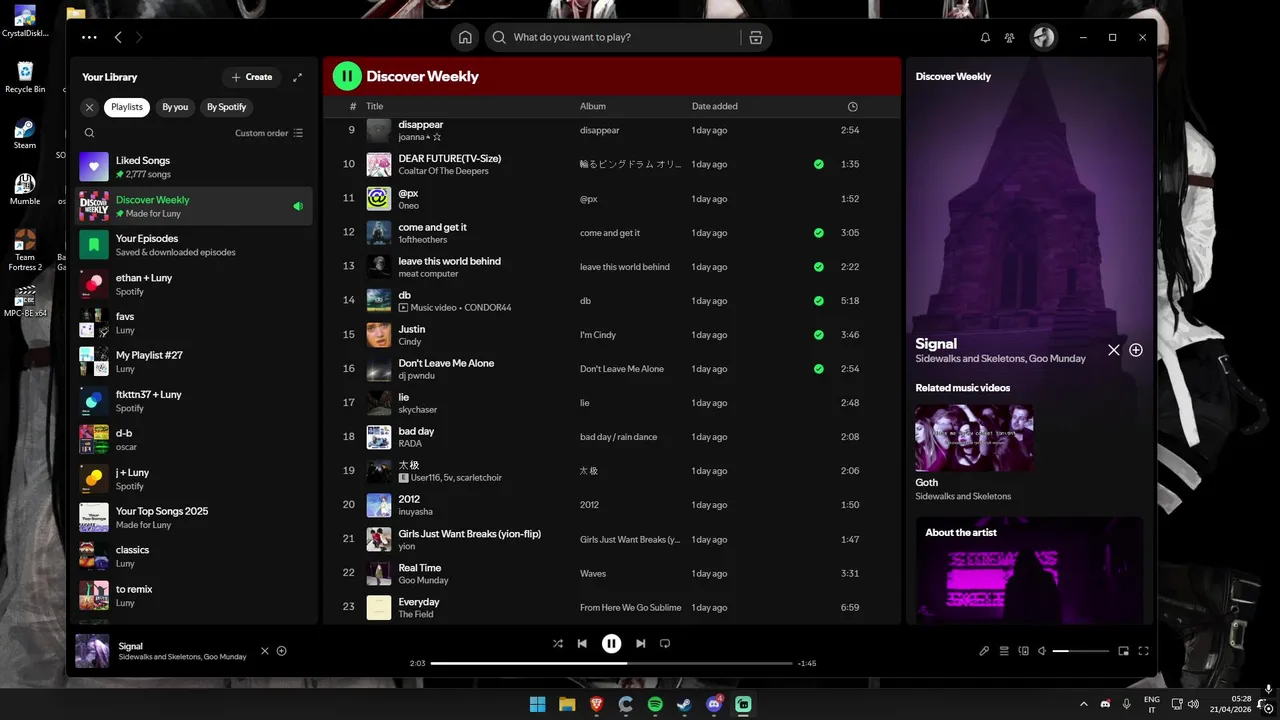
Task: Toggle repeat mode
Action: point(664,644)
